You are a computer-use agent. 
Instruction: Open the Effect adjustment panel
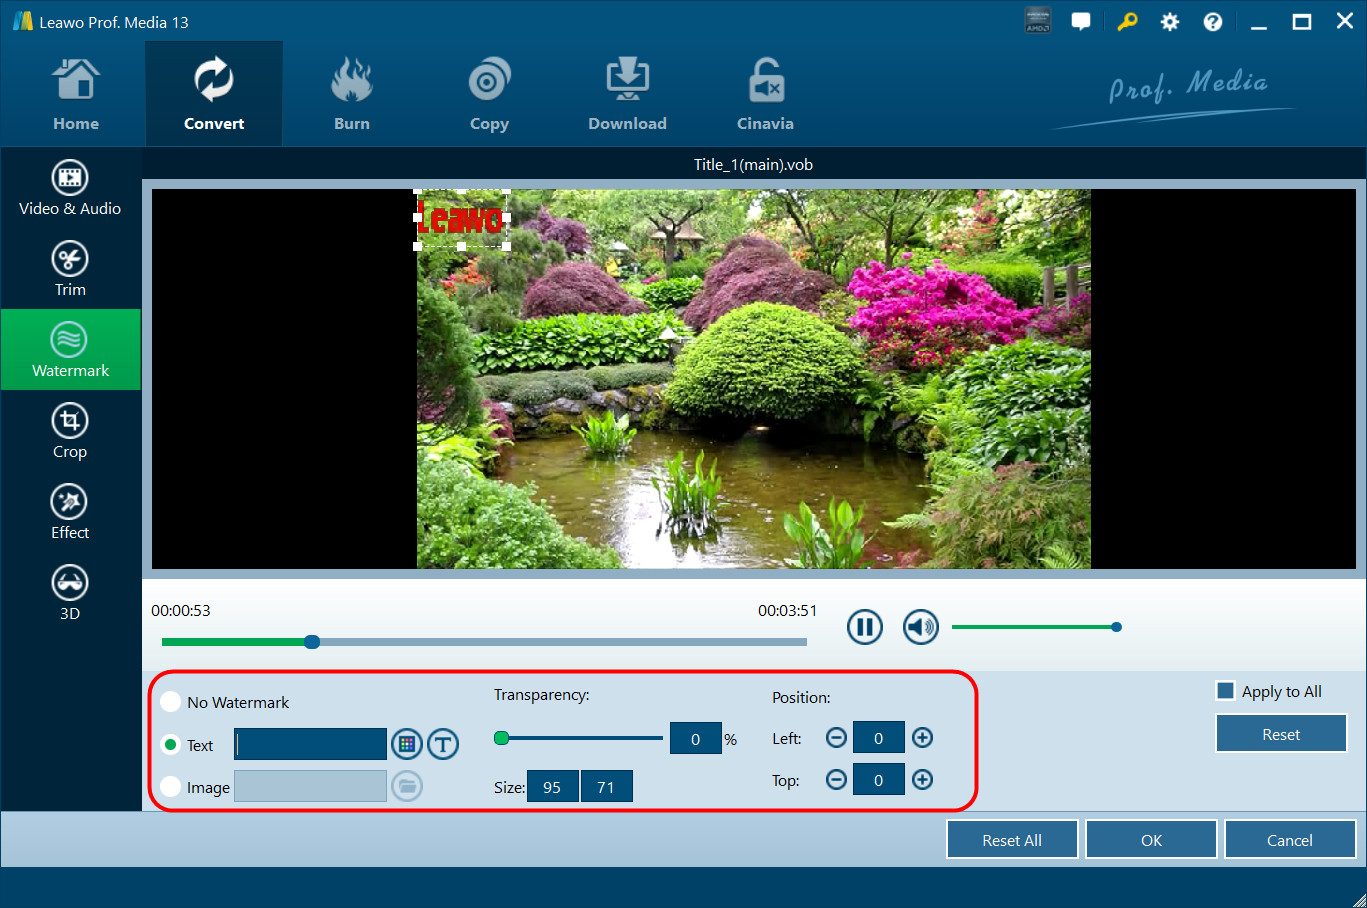[x=70, y=512]
